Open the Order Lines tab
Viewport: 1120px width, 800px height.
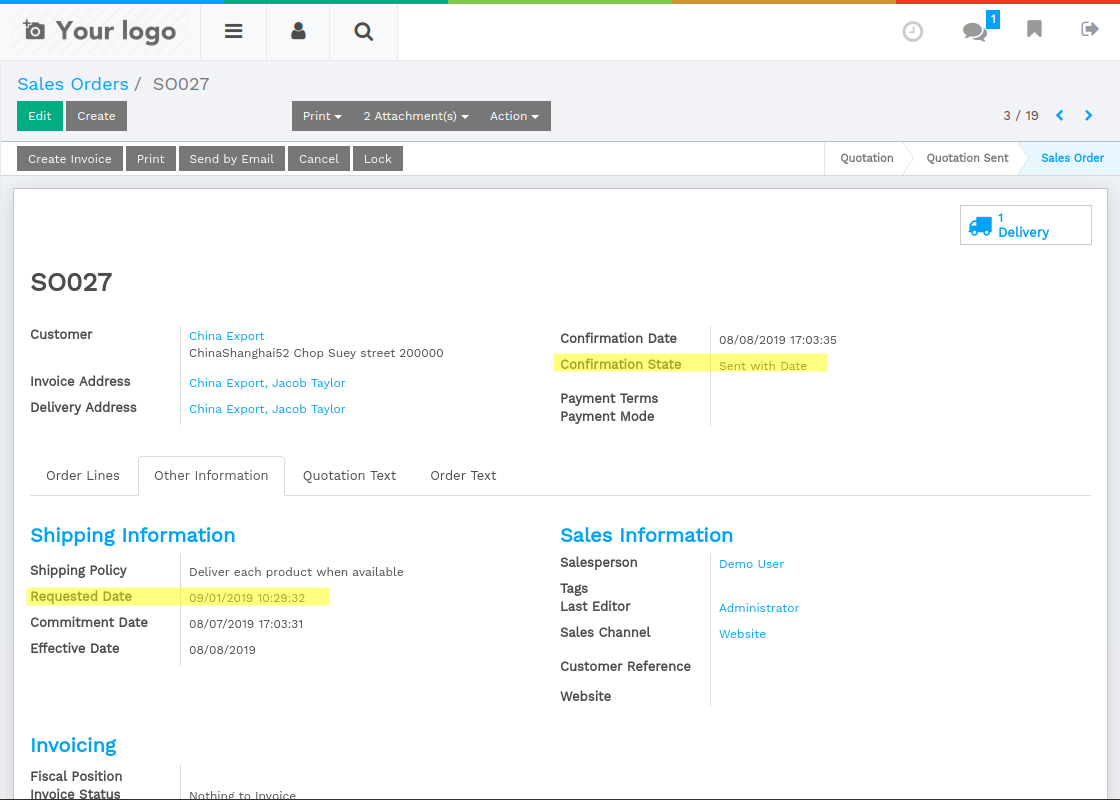pyautogui.click(x=83, y=475)
